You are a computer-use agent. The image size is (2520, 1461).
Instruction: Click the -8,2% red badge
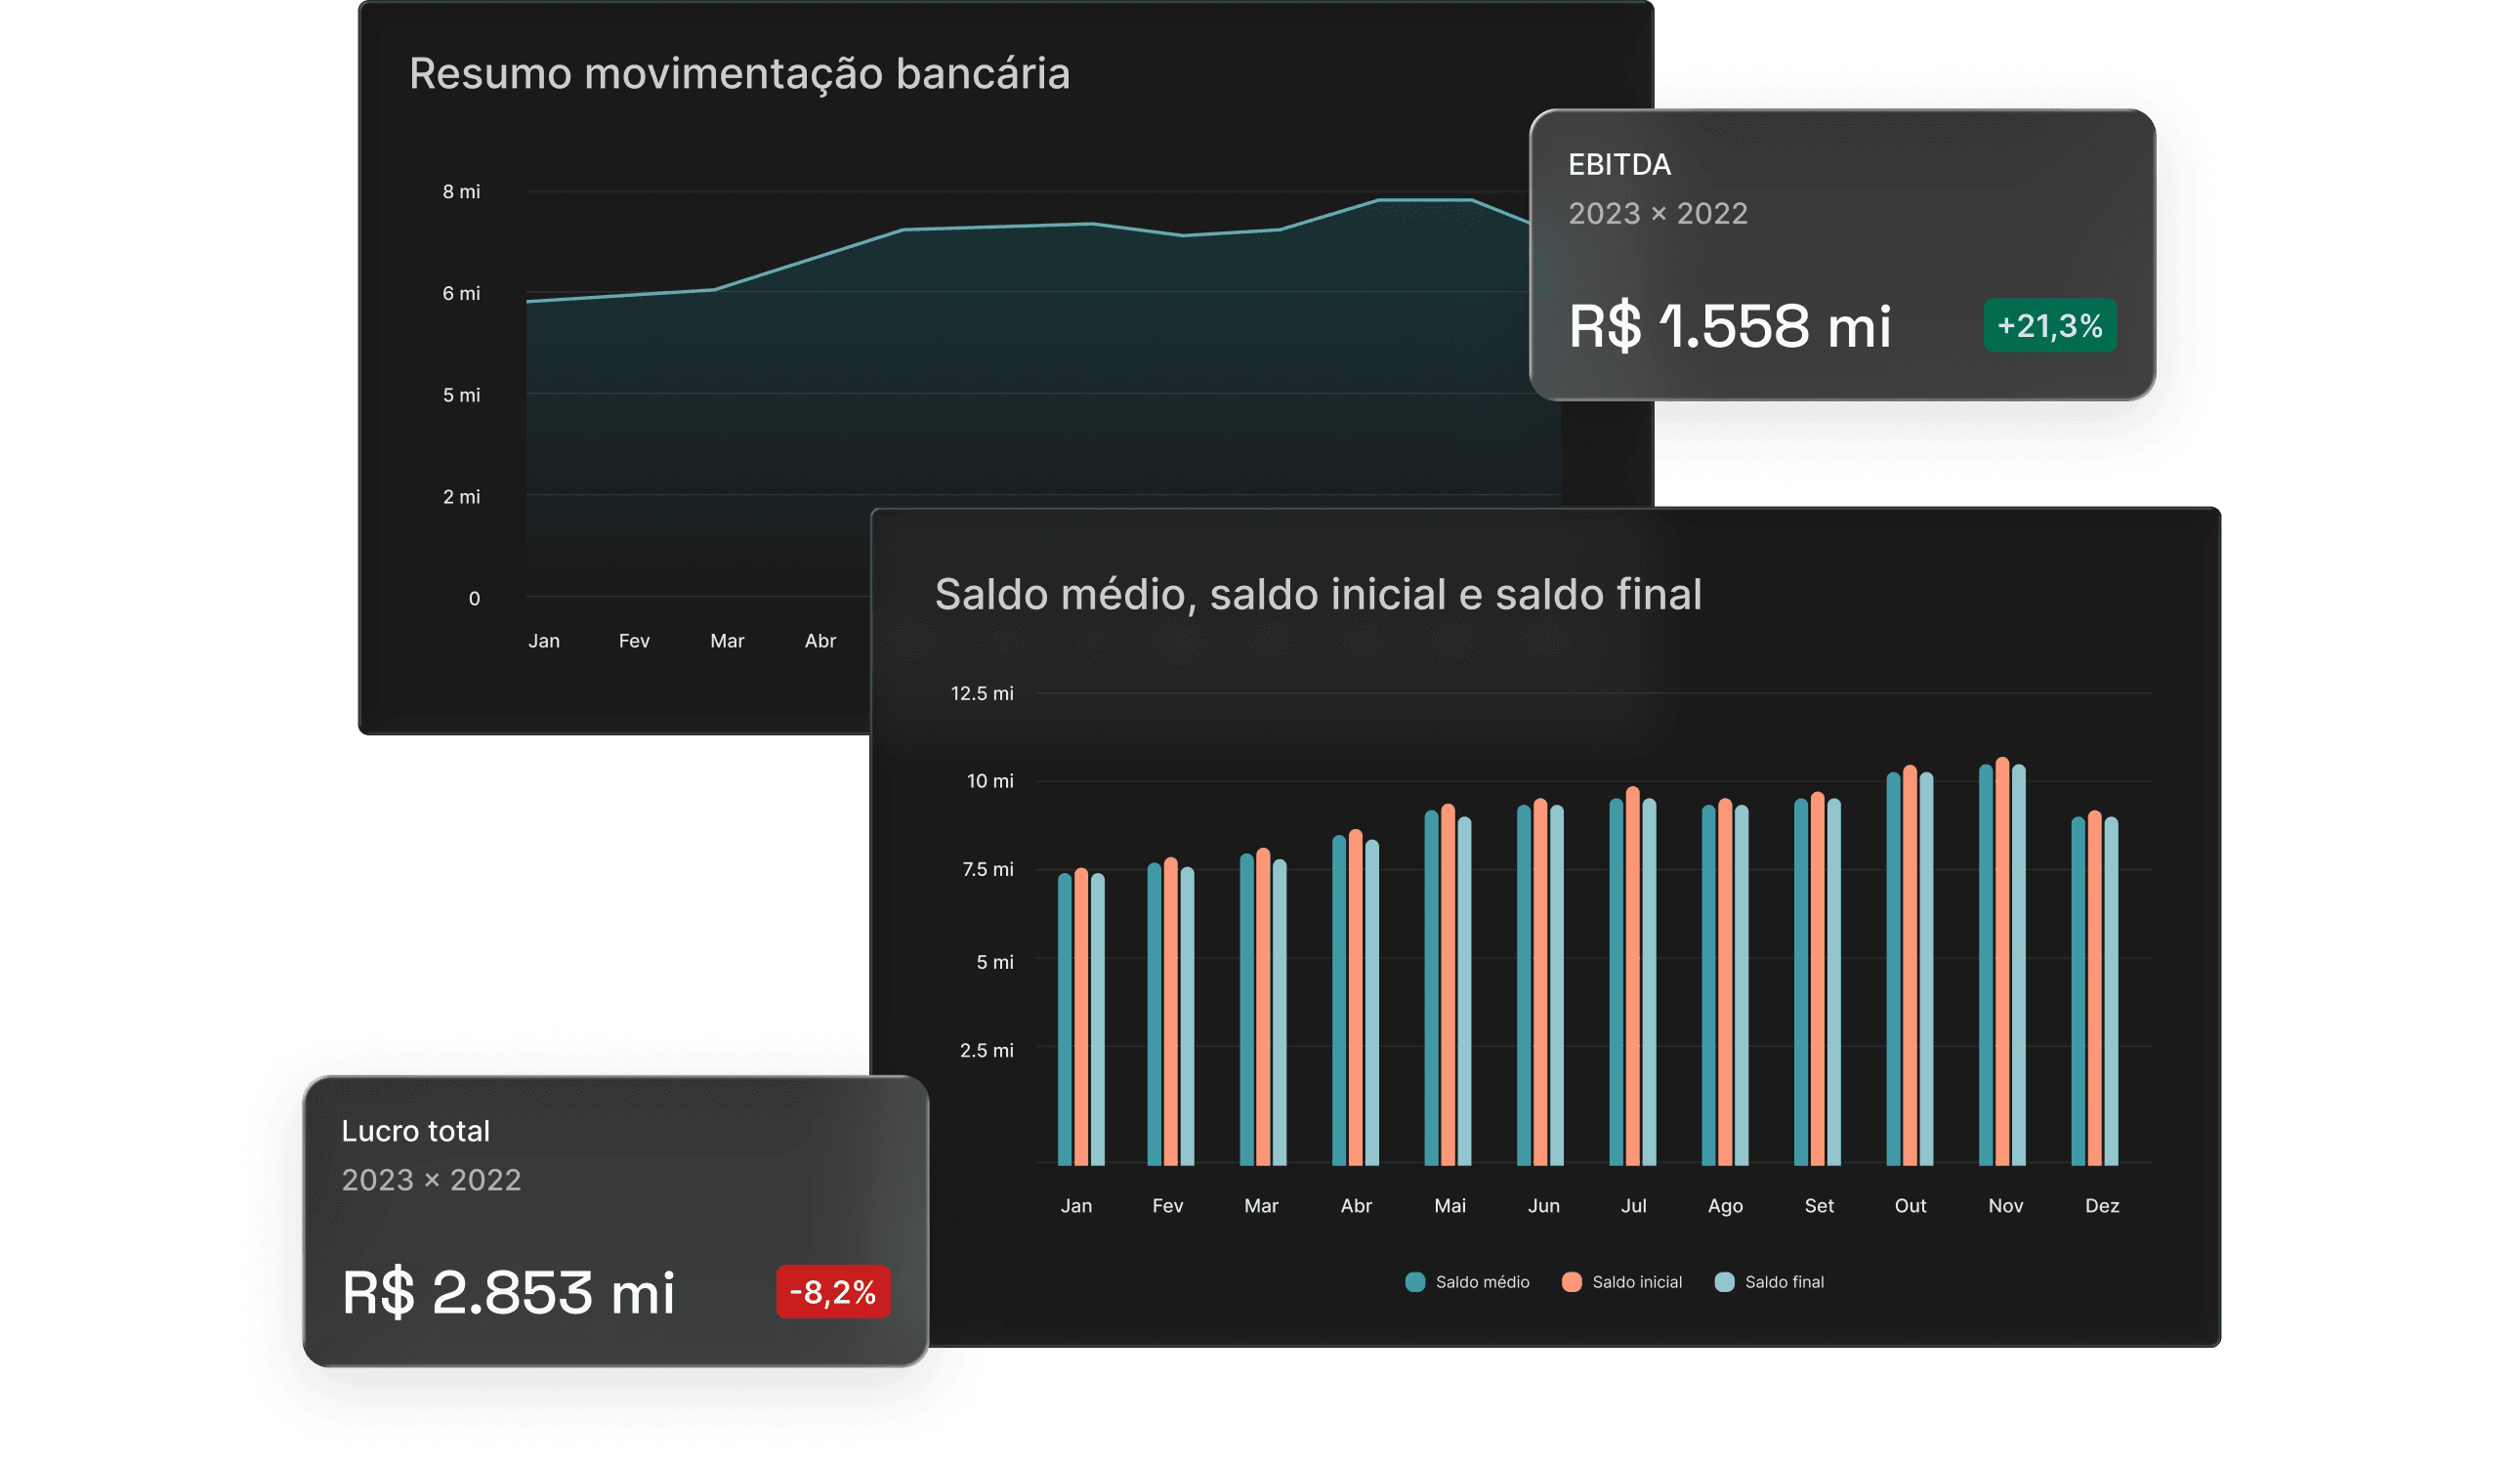[832, 1292]
